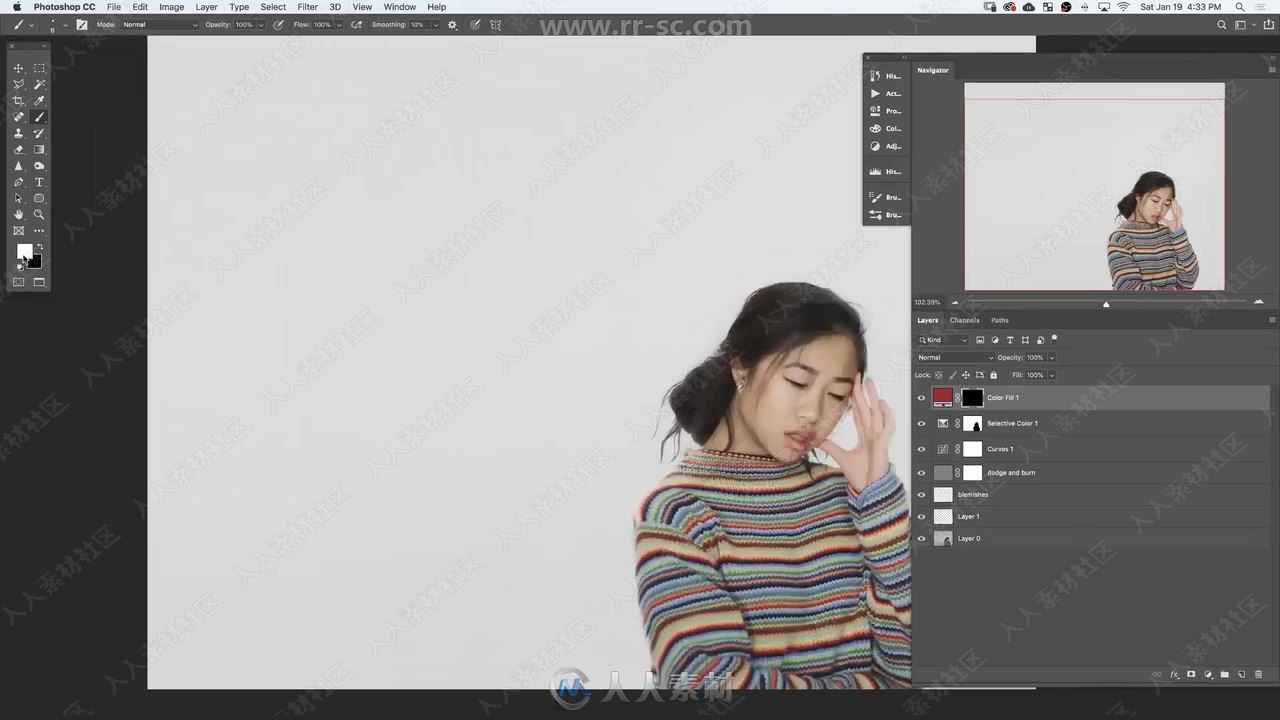The width and height of the screenshot is (1280, 720).
Task: Select the Move tool
Action: tap(18, 68)
